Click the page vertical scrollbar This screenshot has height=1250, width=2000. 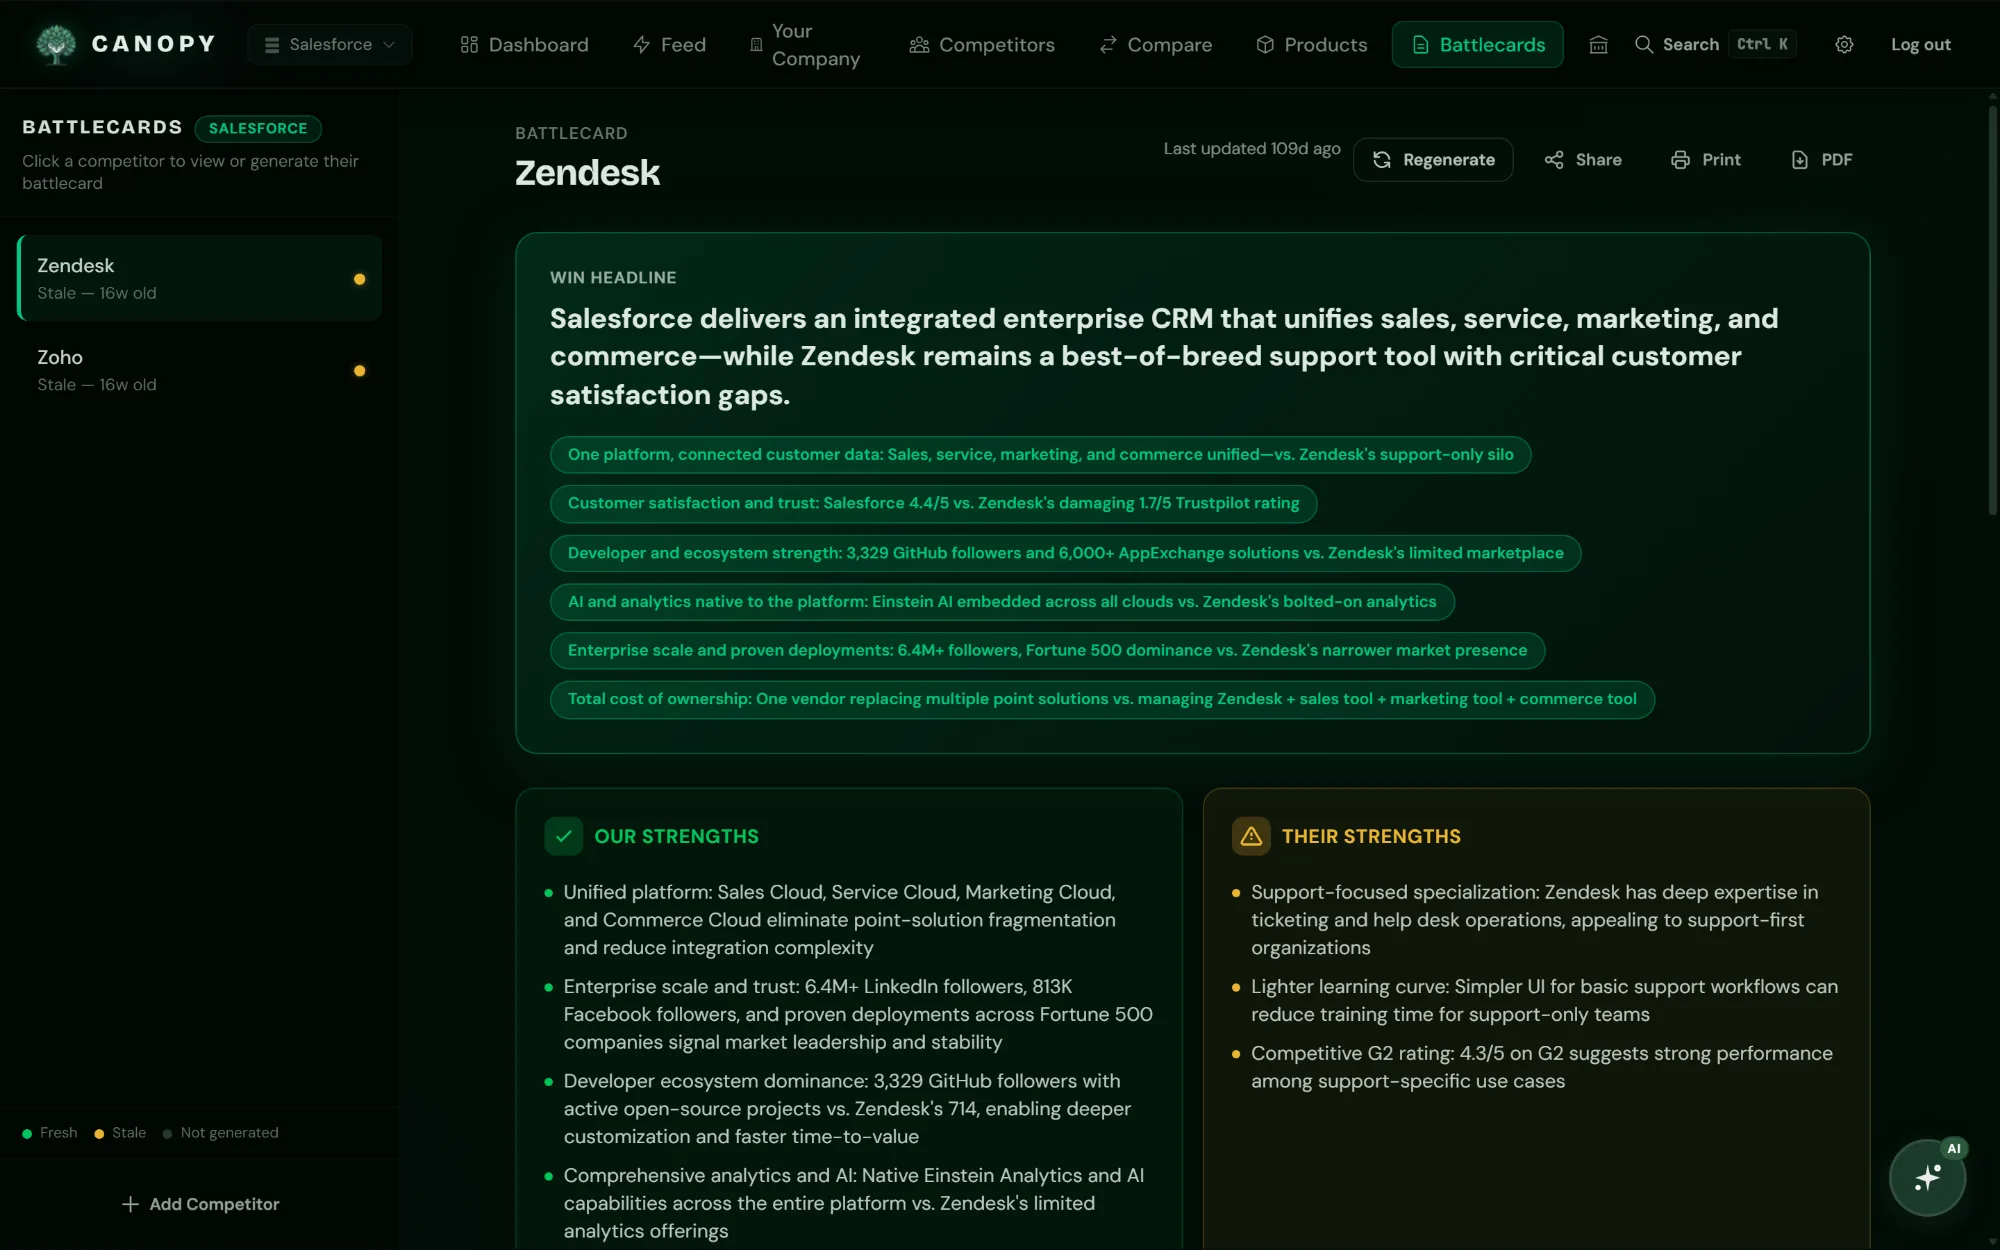pos(1992,310)
